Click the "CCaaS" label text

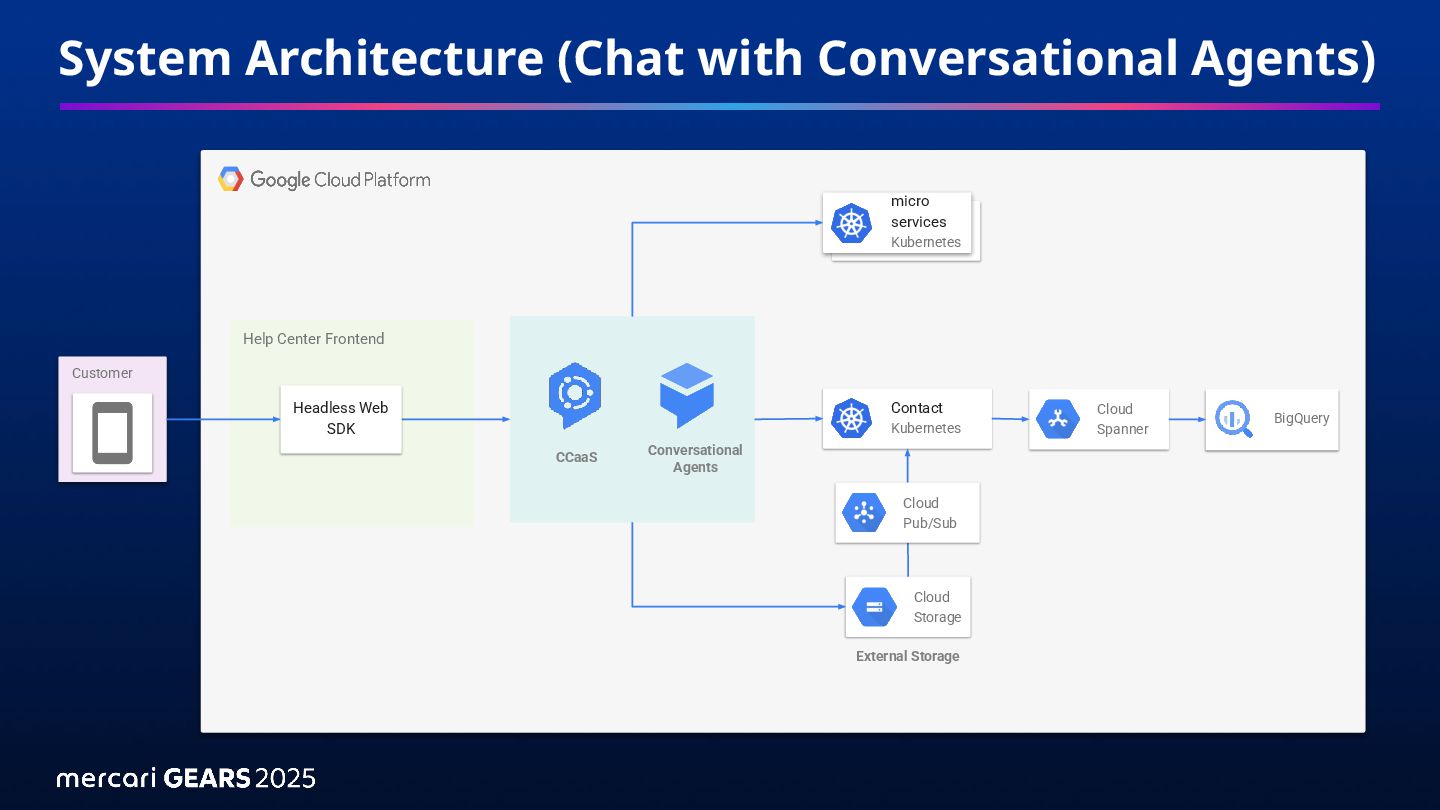tap(577, 457)
